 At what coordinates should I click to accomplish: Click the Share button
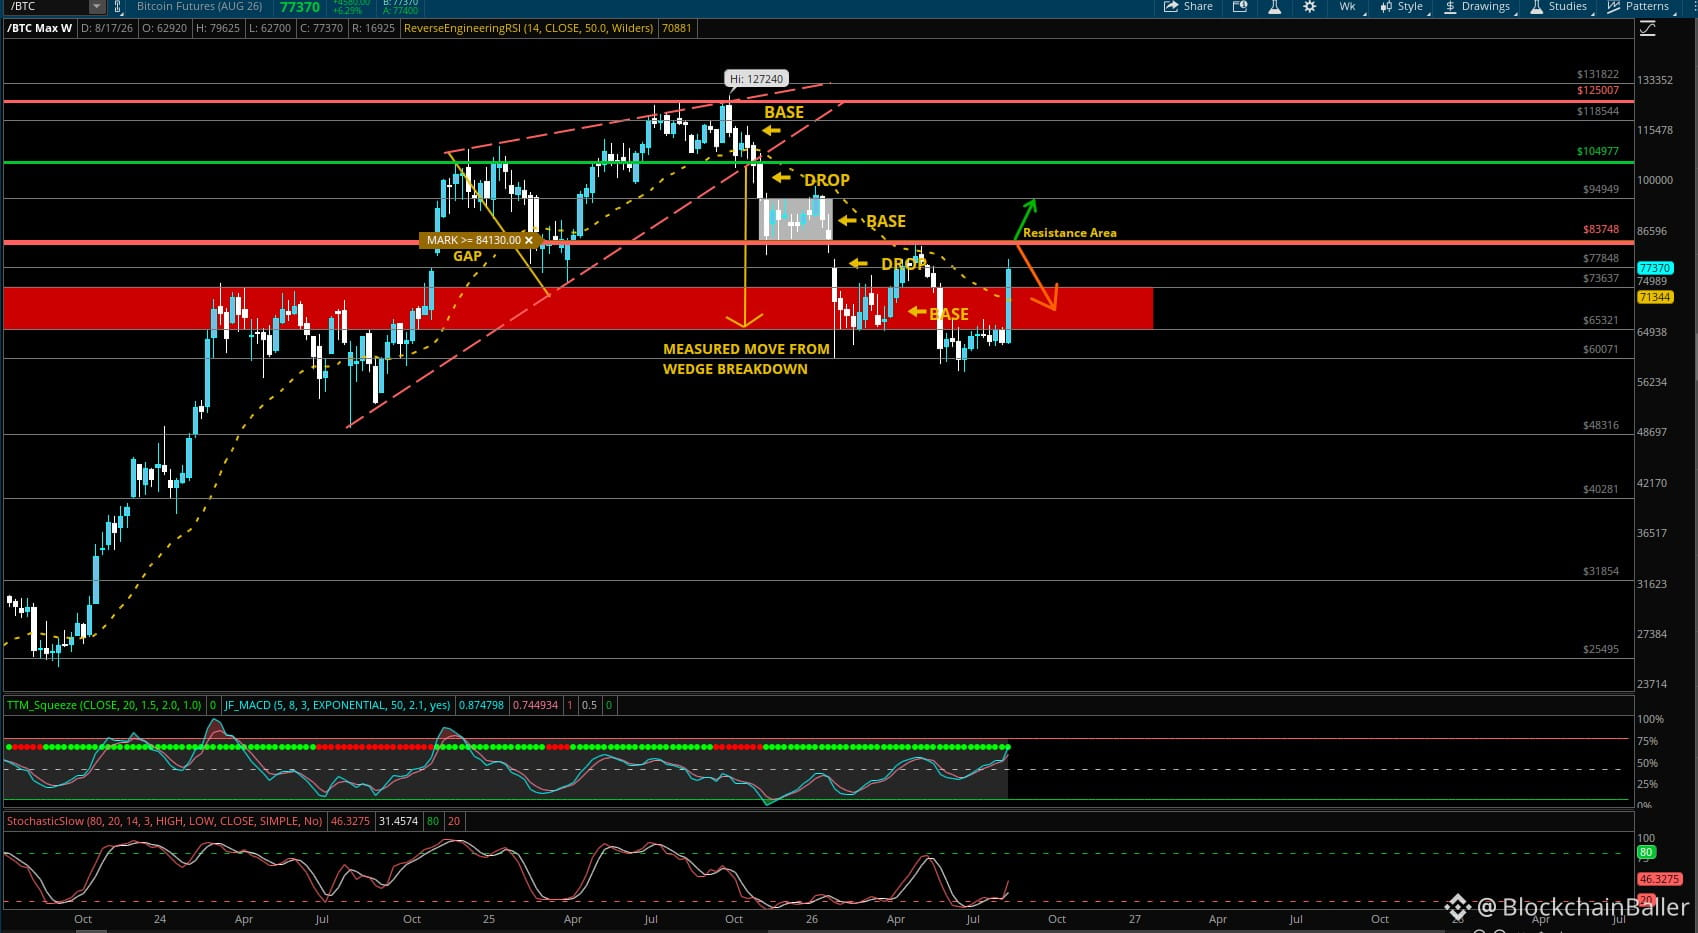[1188, 6]
